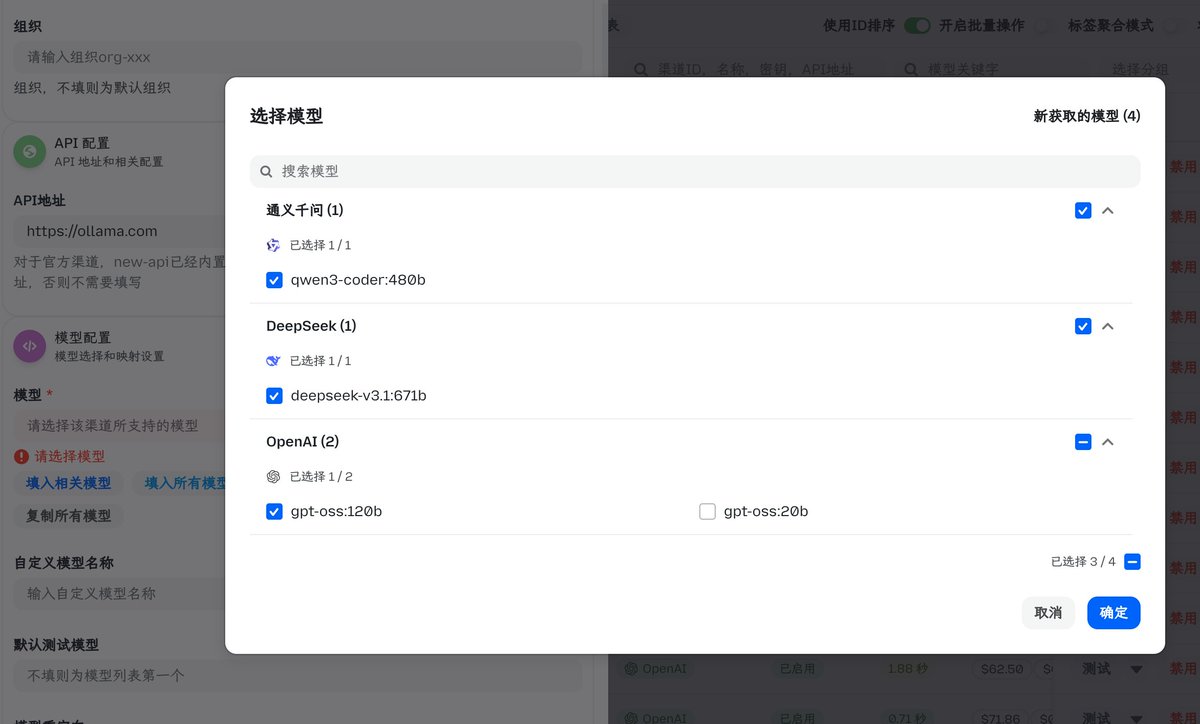Image resolution: width=1200 pixels, height=724 pixels.
Task: Uncheck the qwen3-coder:480b model
Action: coord(274,280)
